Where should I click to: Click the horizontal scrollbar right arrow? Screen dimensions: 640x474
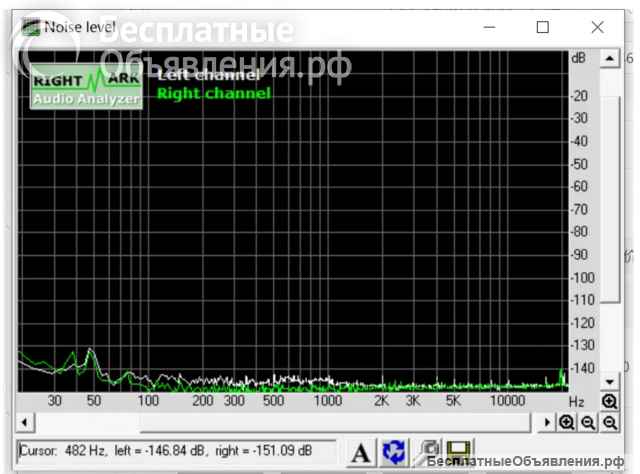[x=546, y=422]
